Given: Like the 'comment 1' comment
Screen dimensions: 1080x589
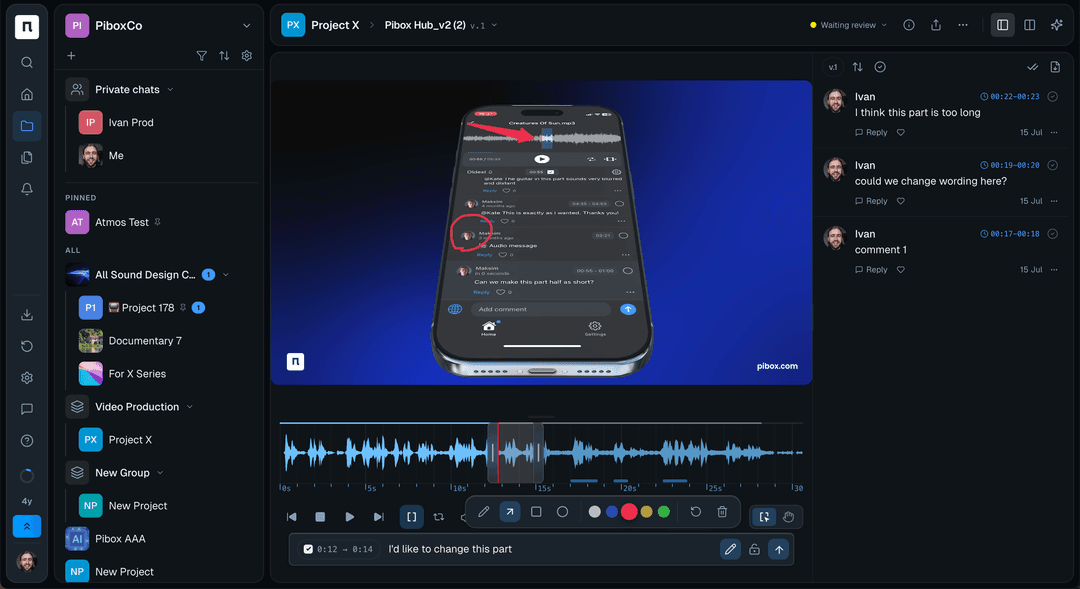Looking at the screenshot, I should click(901, 270).
